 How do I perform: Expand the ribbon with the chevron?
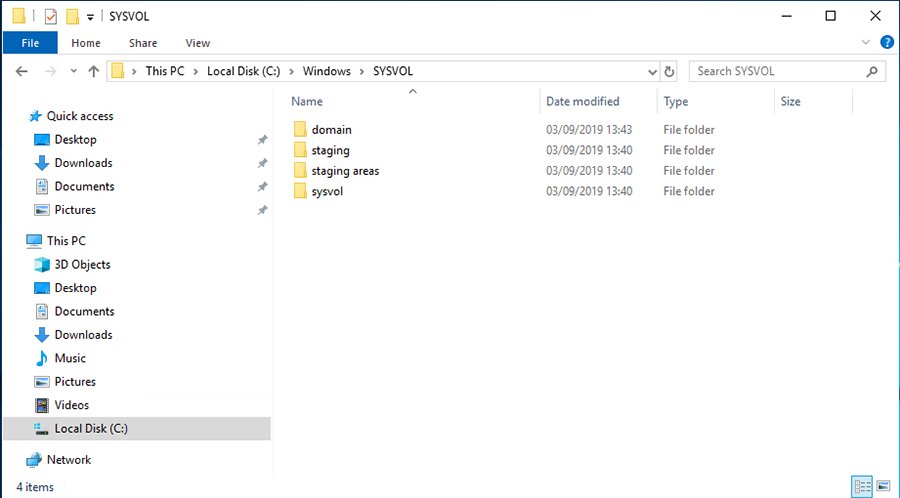(866, 43)
